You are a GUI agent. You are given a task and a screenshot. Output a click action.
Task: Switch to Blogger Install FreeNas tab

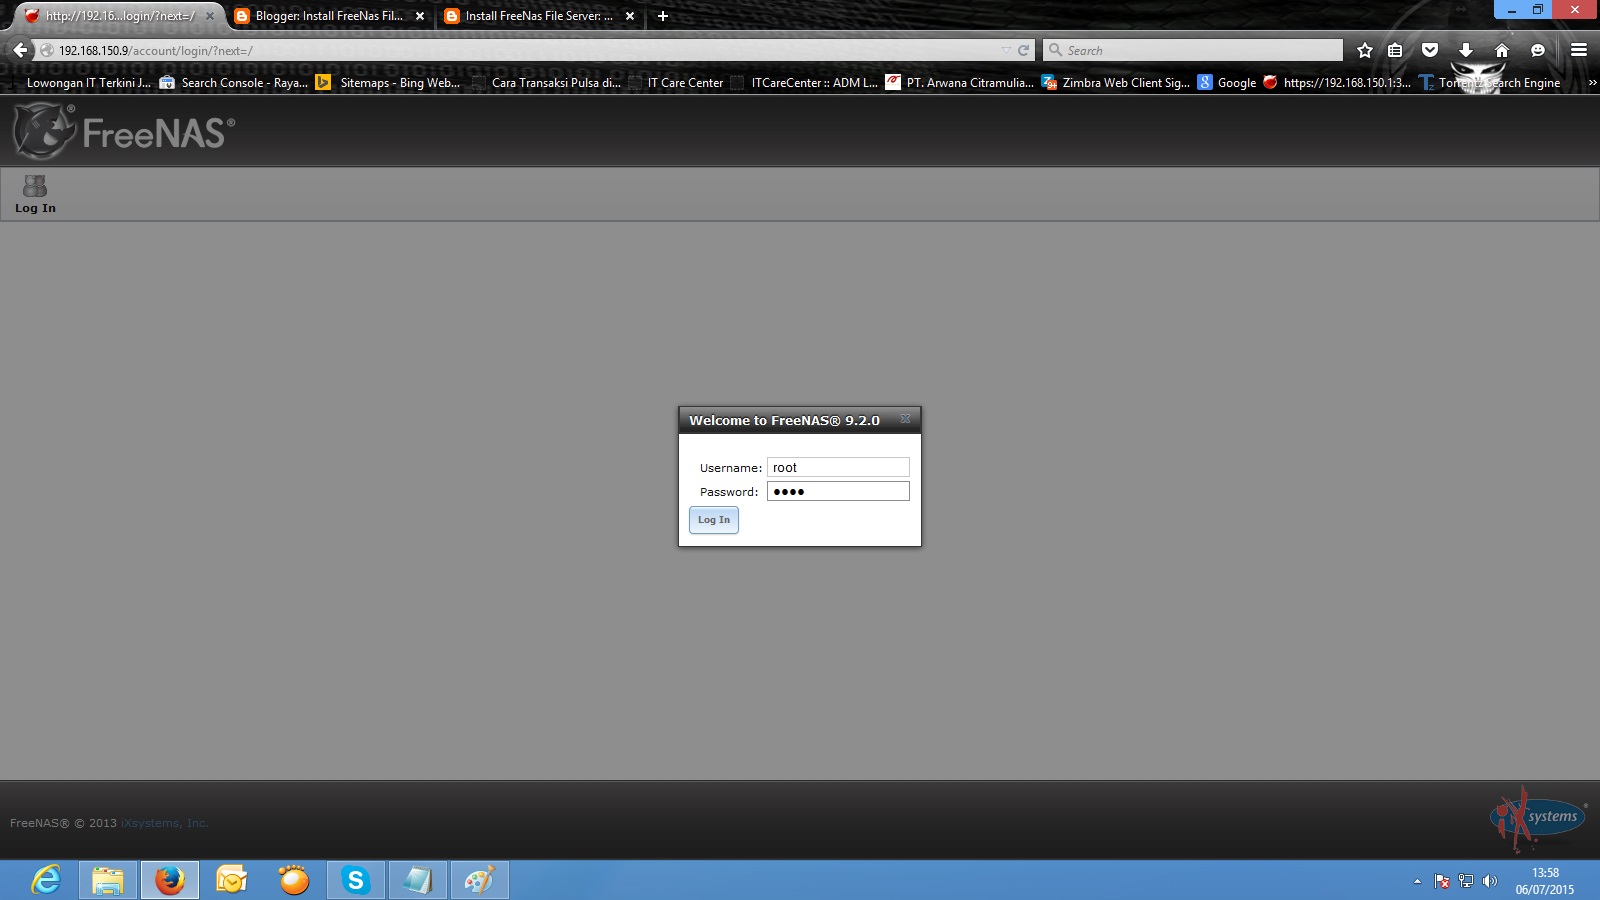pyautogui.click(x=328, y=16)
